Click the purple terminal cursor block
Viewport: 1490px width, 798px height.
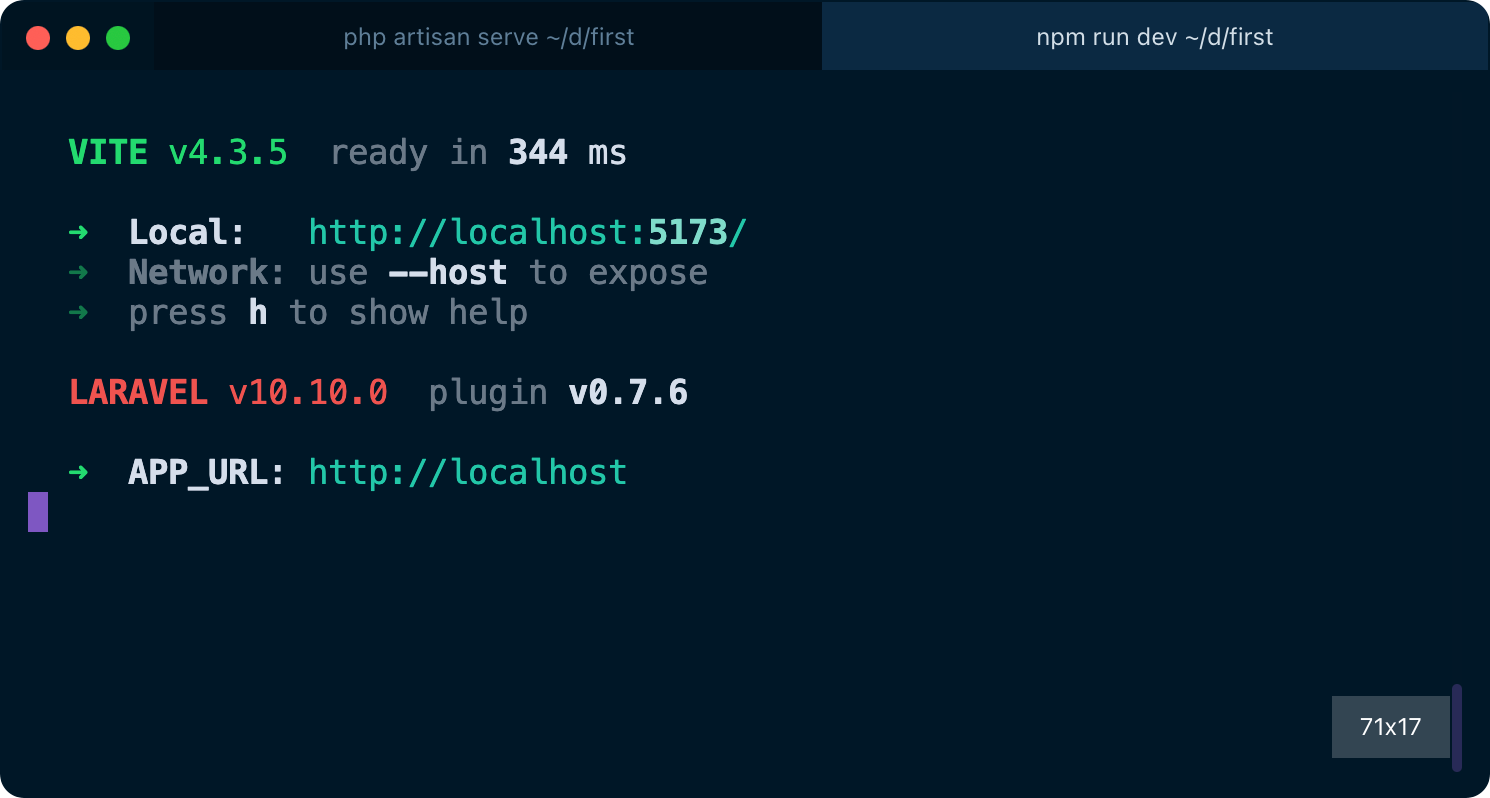coord(38,512)
